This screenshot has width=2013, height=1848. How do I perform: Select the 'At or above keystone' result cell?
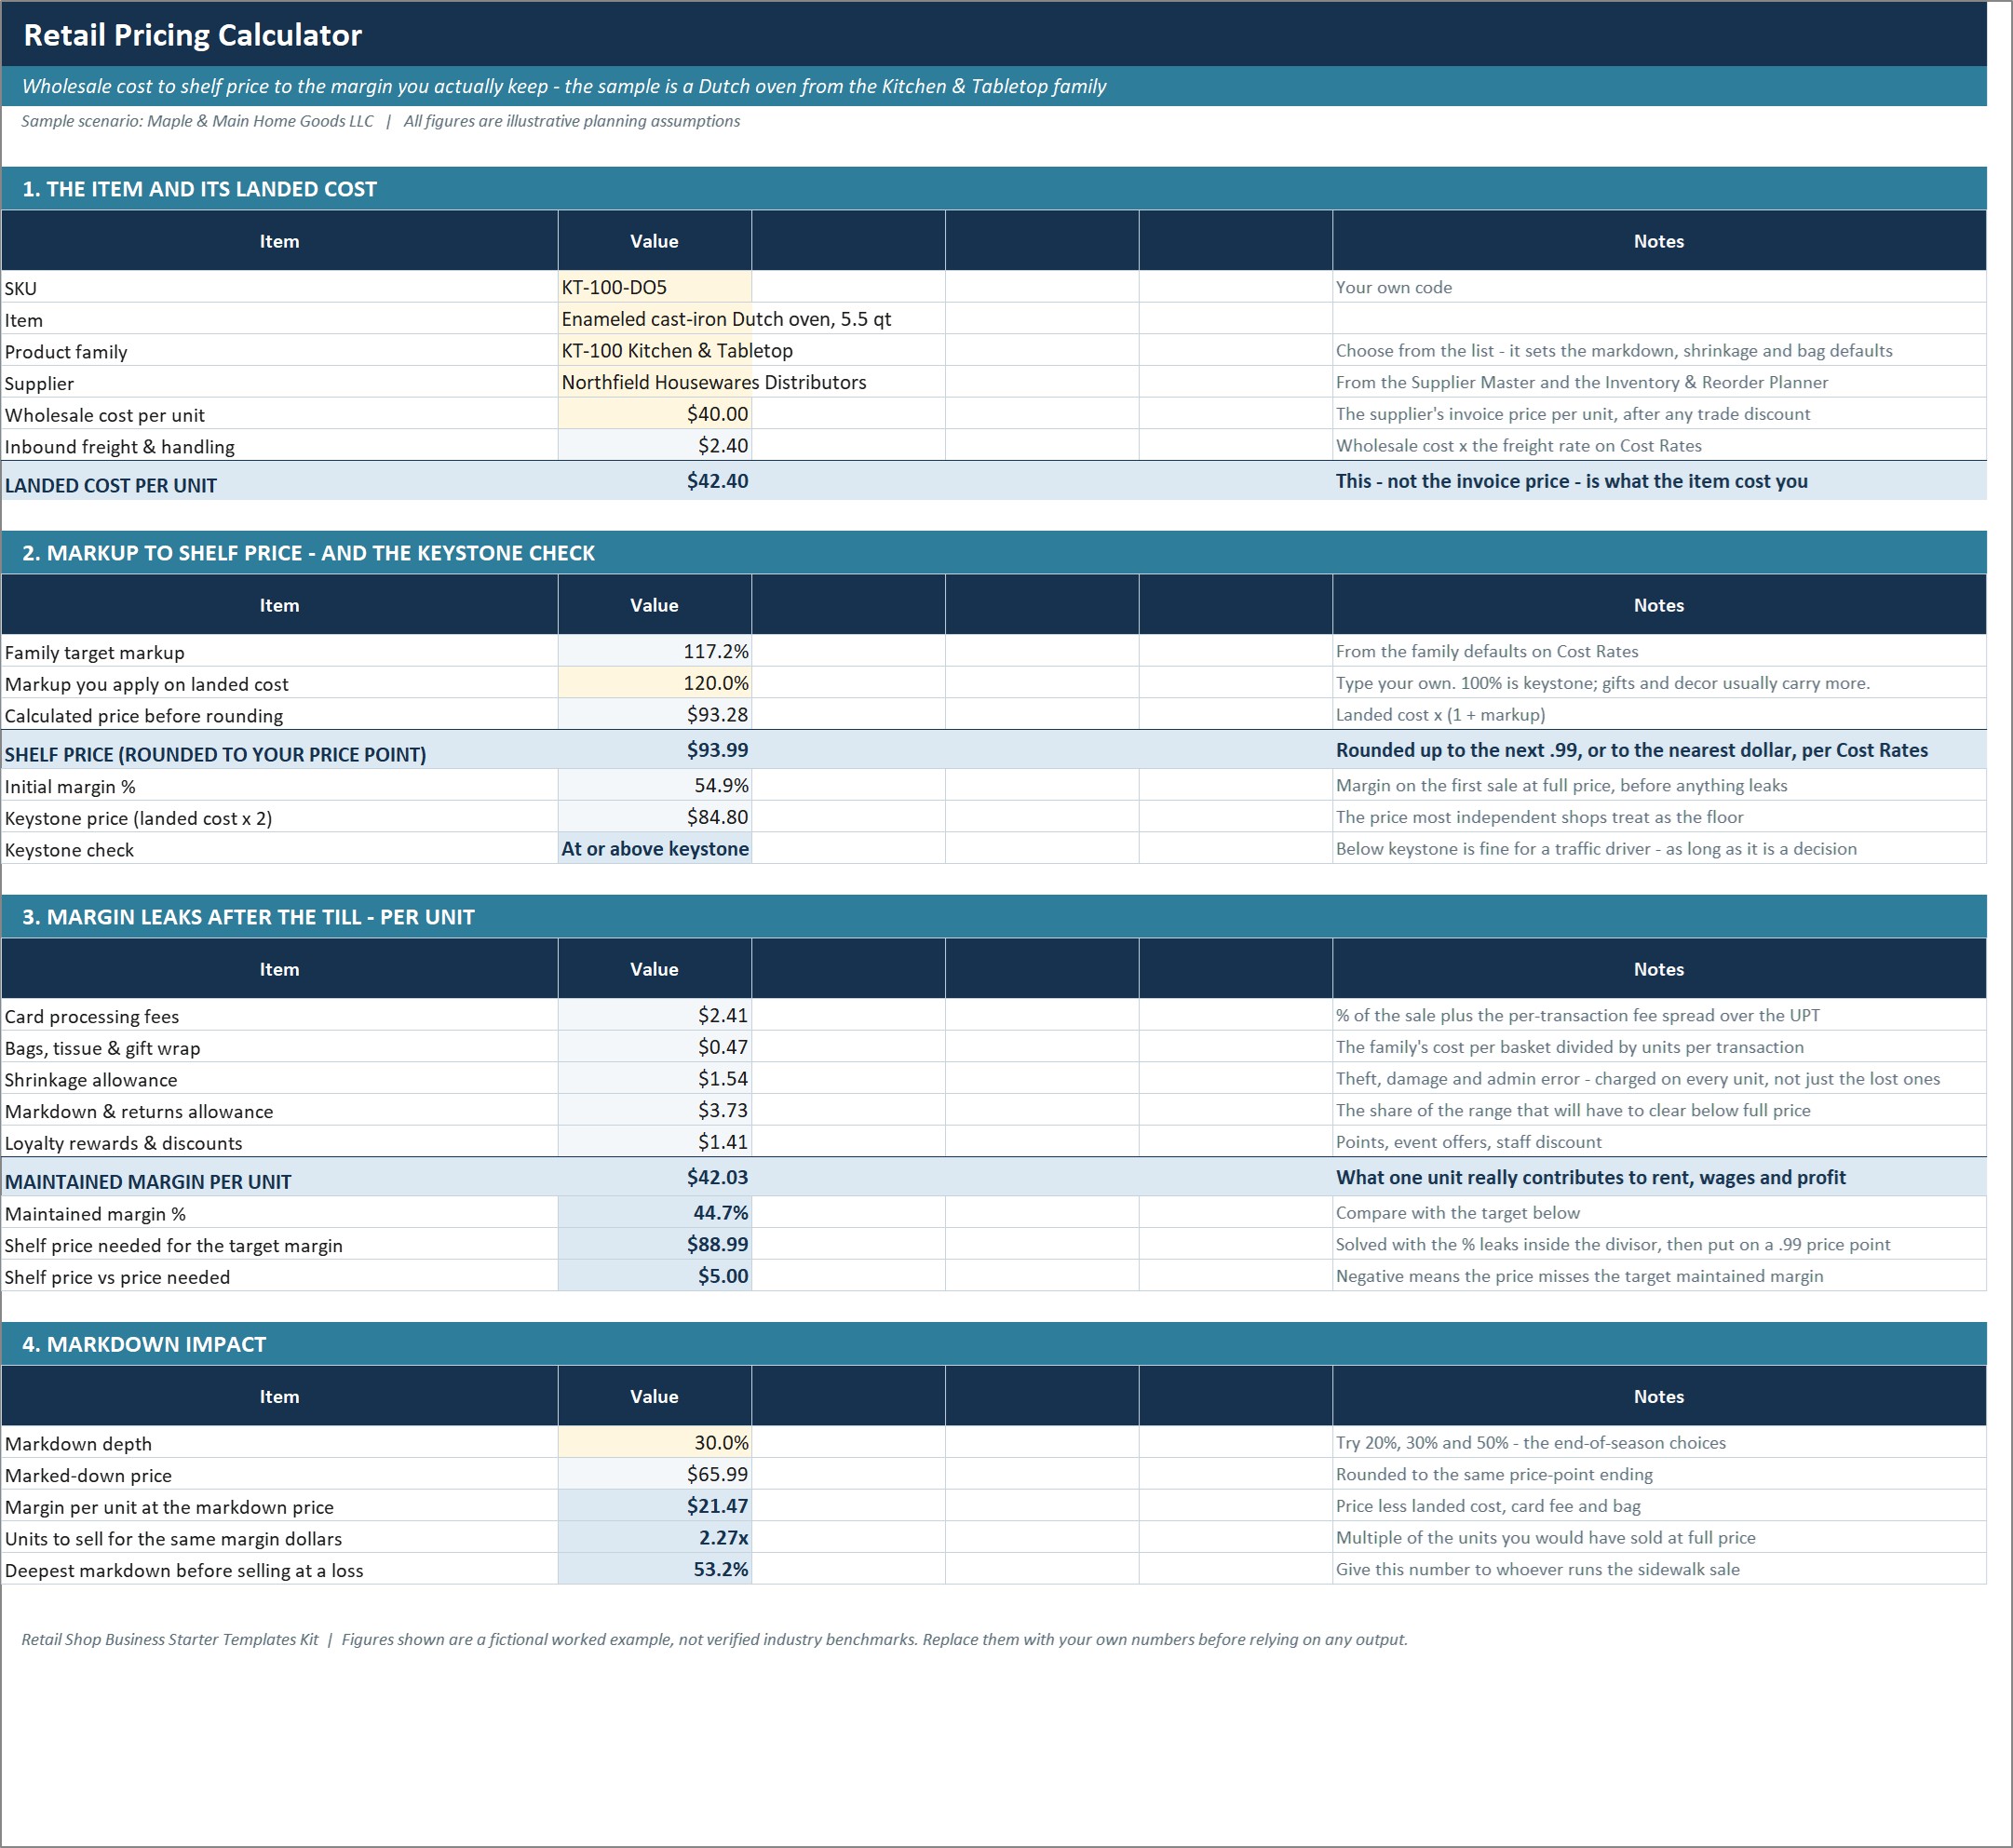click(654, 849)
